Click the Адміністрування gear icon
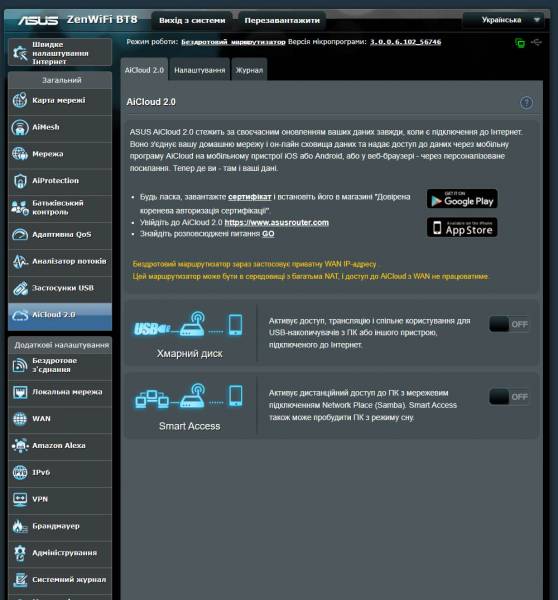The height and width of the screenshot is (600, 558). point(20,553)
